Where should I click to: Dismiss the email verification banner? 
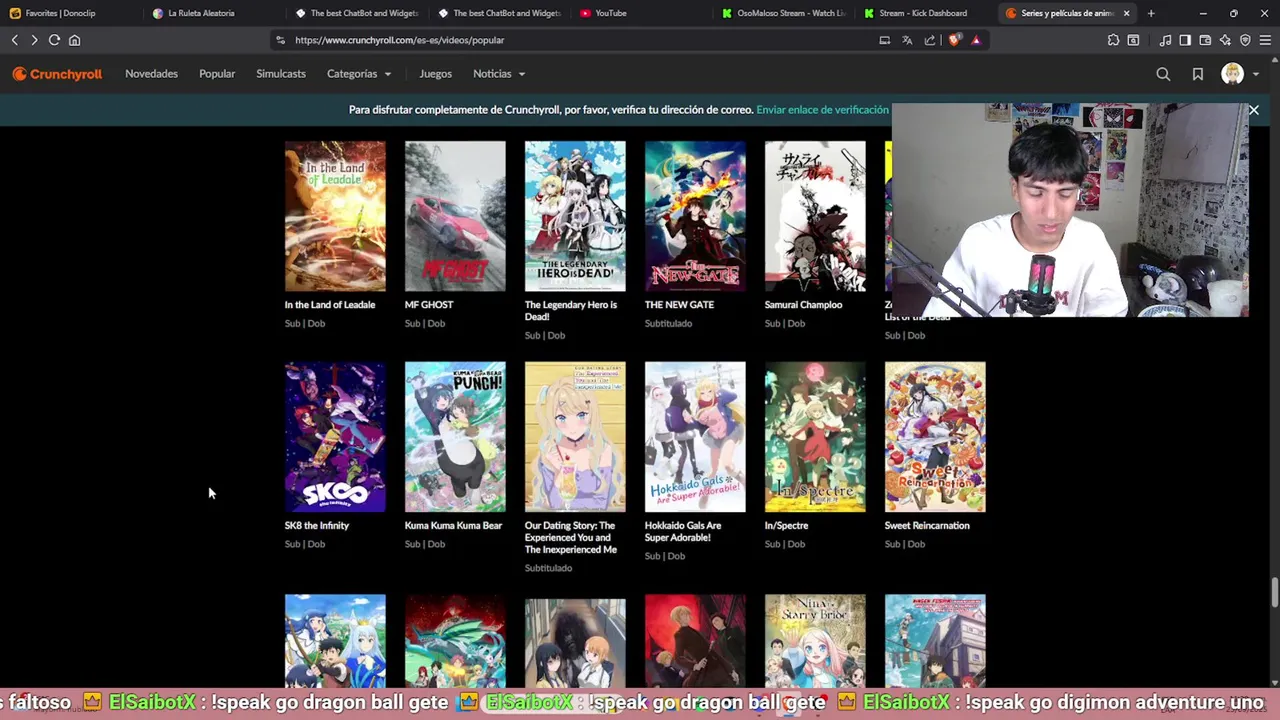[x=1253, y=110]
